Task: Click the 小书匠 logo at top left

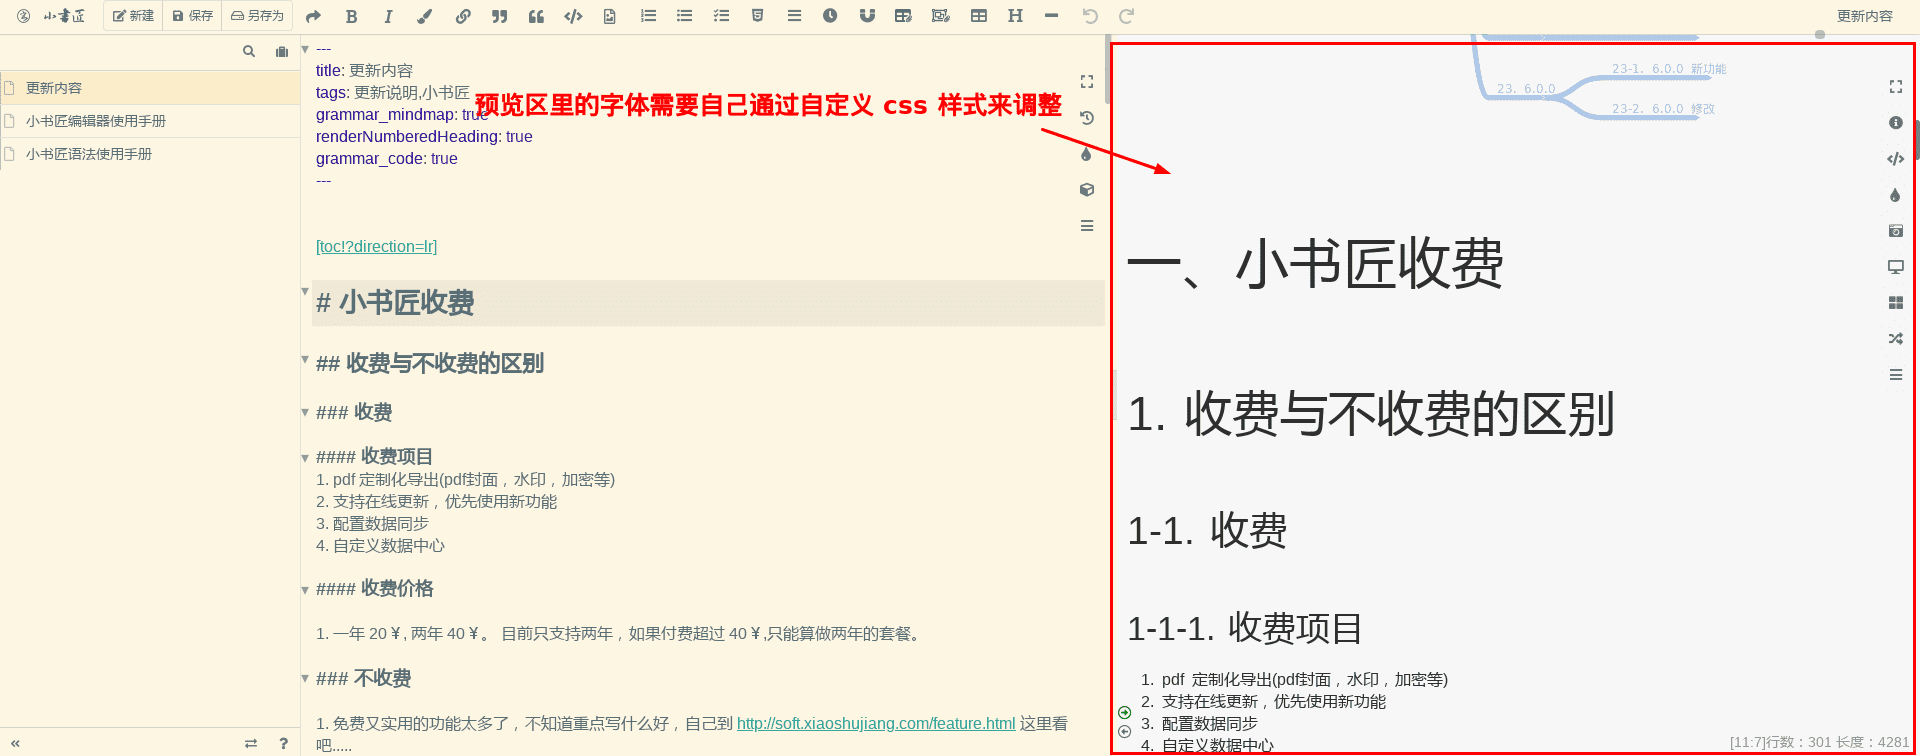Action: [52, 16]
